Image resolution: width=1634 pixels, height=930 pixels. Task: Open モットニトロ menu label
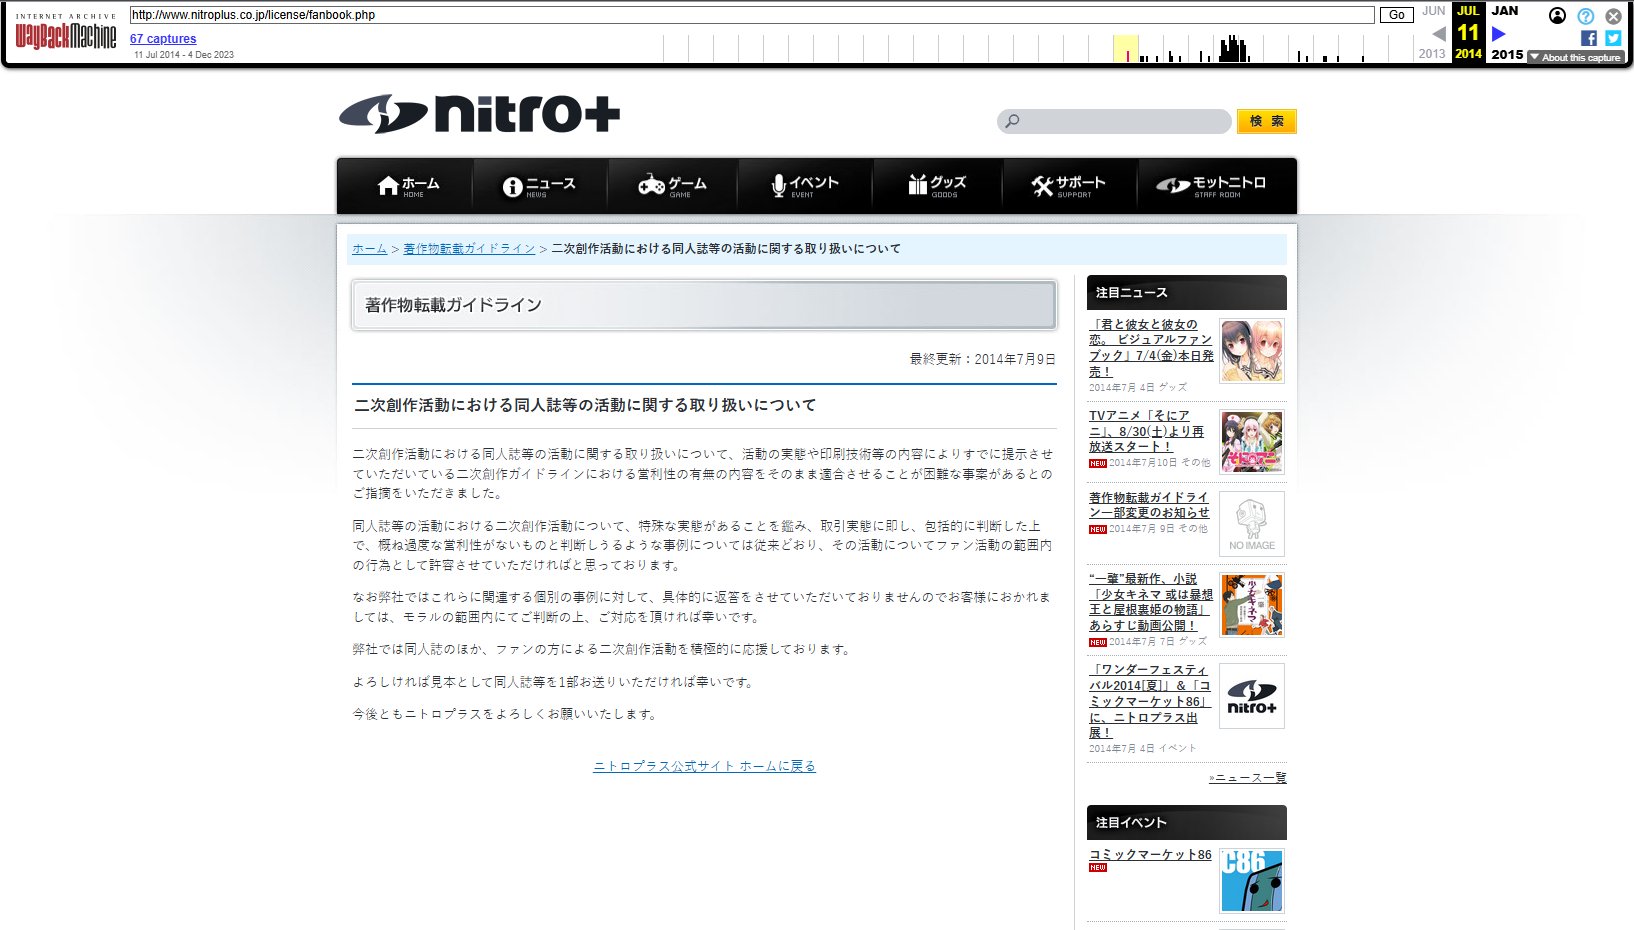[x=1230, y=182]
